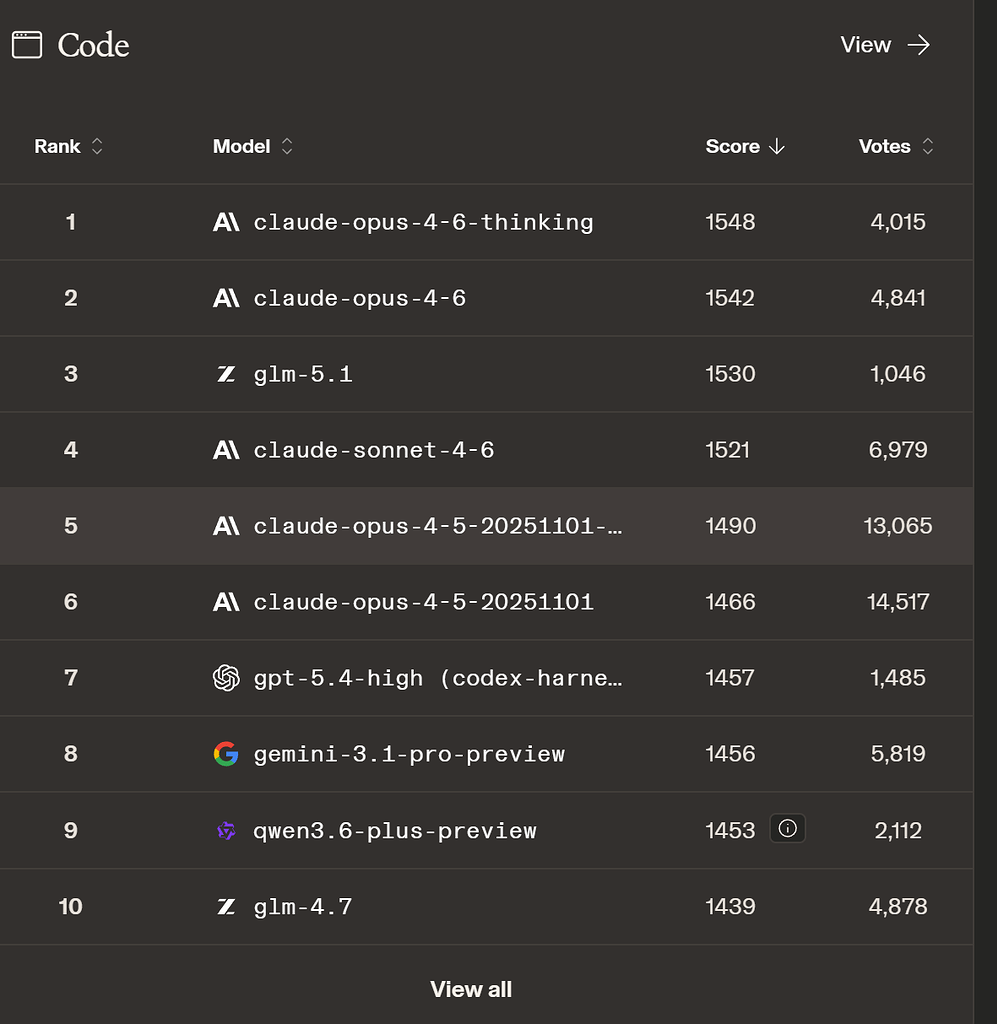Sort the table by Score column
The width and height of the screenshot is (997, 1024).
click(x=745, y=146)
